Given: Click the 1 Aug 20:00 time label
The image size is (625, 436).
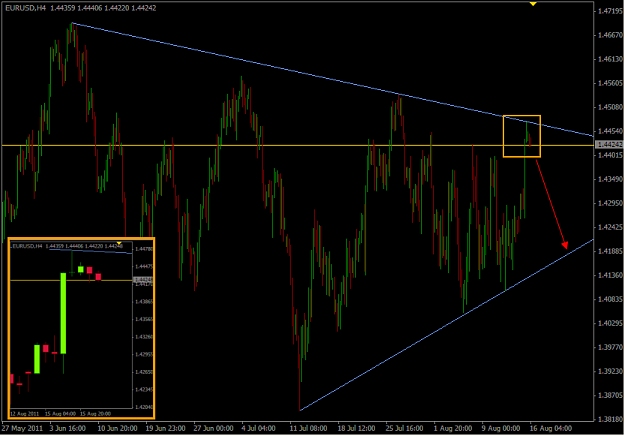Looking at the screenshot, I should pos(453,428).
